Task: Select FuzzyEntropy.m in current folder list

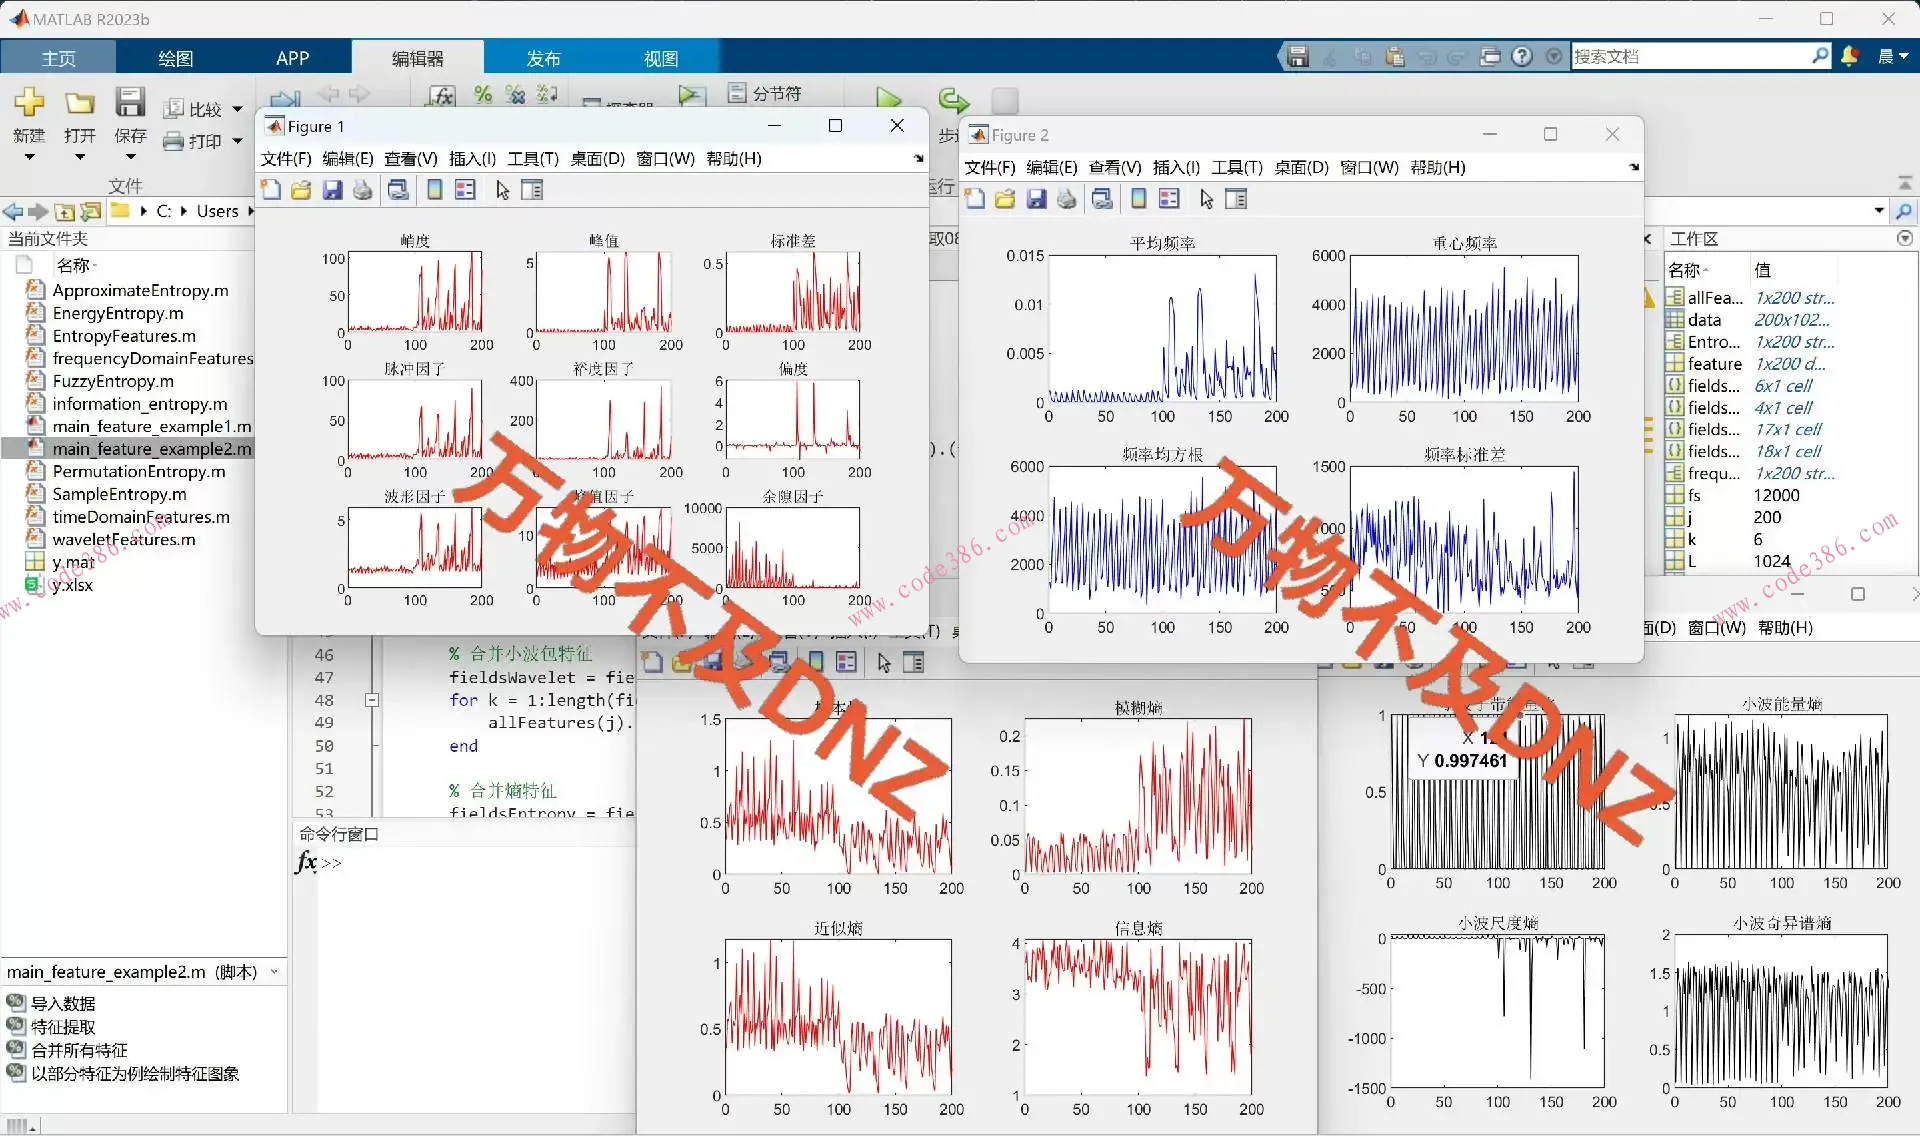Action: tap(113, 381)
